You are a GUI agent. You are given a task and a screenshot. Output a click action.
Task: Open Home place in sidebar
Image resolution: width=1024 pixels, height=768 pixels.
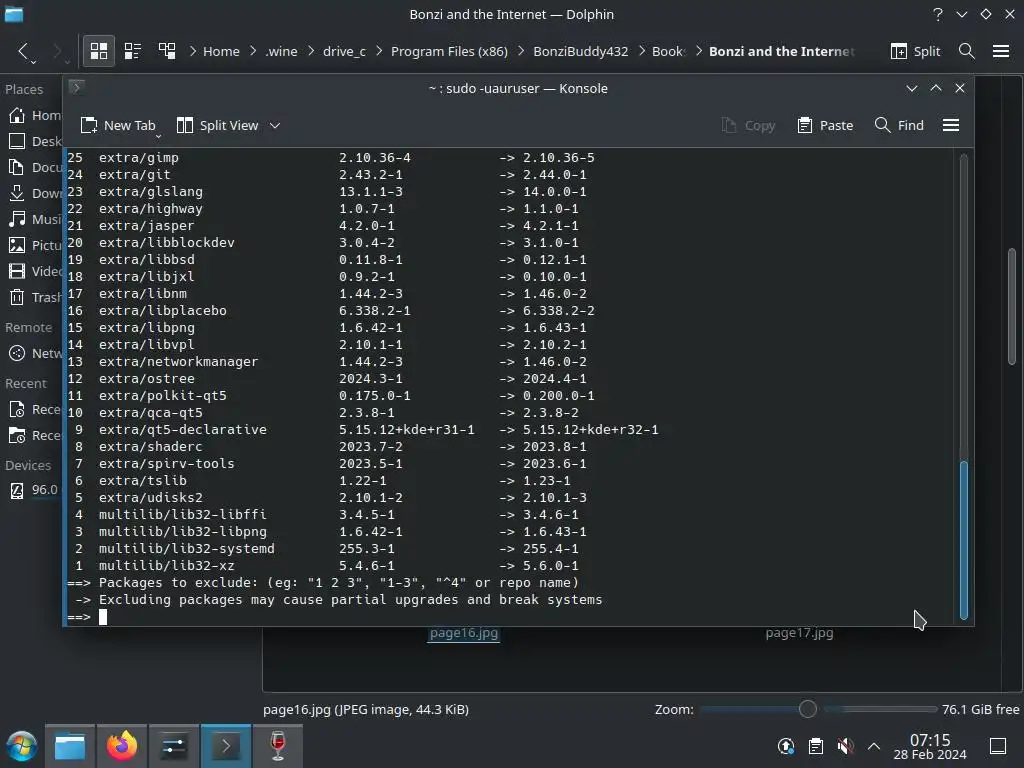tap(35, 116)
